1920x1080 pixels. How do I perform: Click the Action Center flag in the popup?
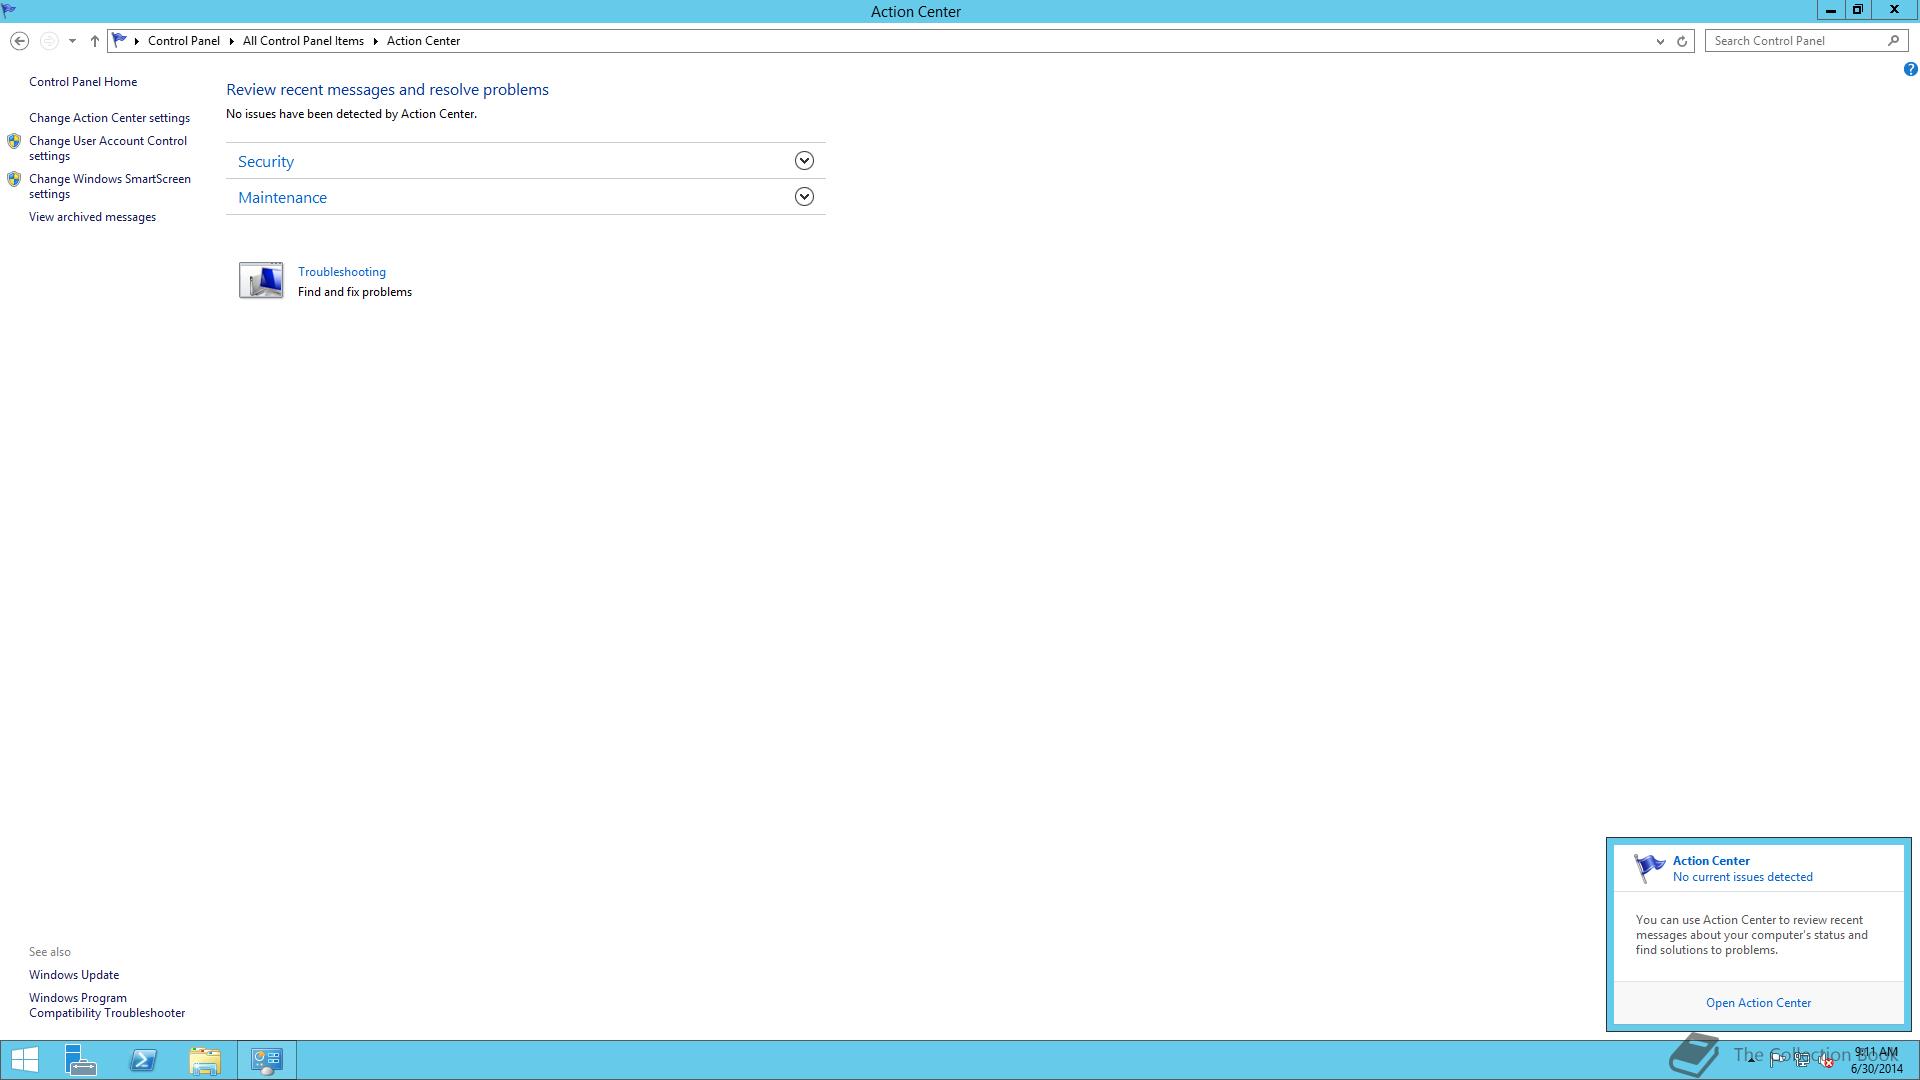click(1649, 867)
